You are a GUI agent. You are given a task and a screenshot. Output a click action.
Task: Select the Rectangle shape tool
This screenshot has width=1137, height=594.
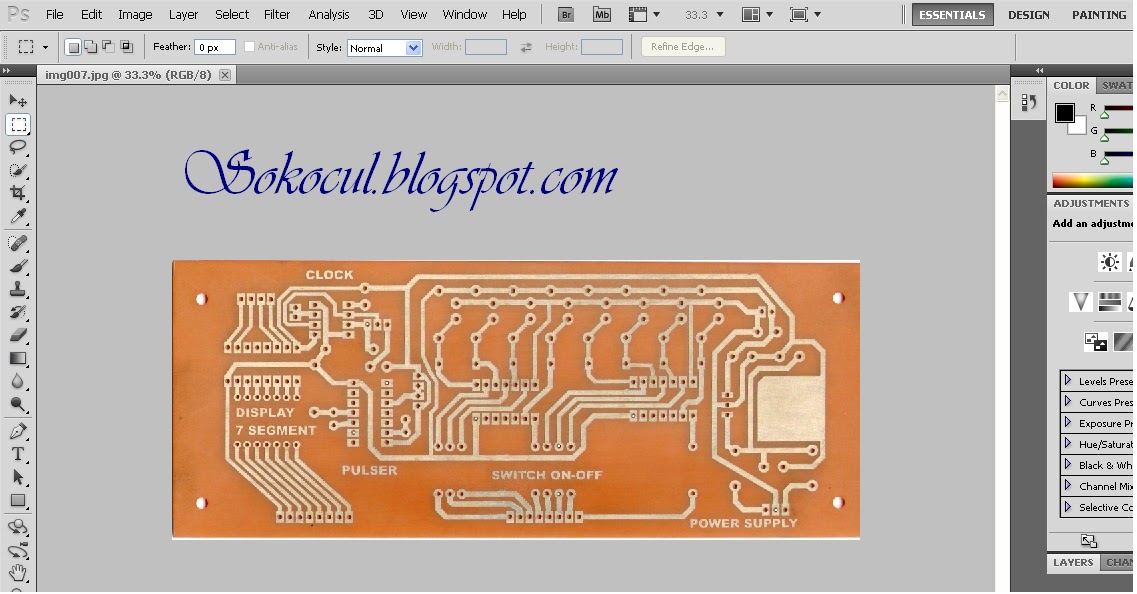(18, 500)
